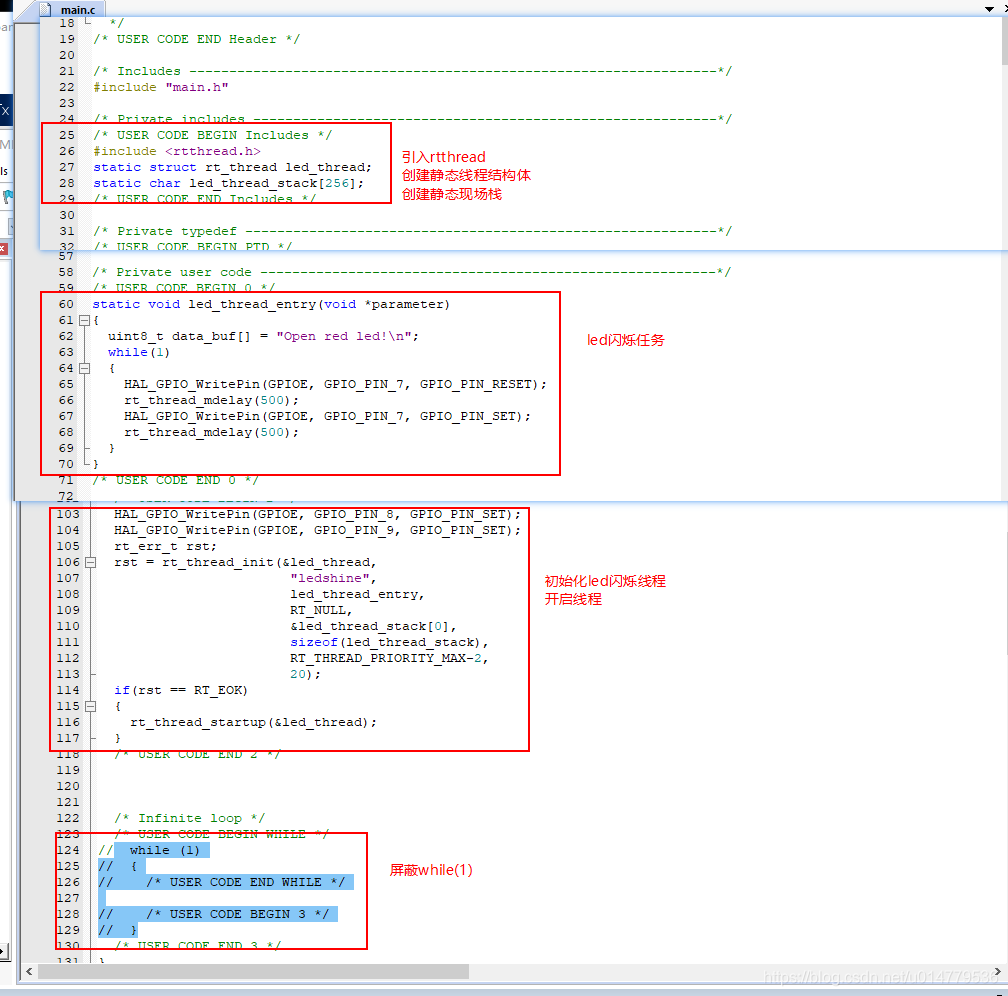The width and height of the screenshot is (1008, 996).
Task: Click the rt_err_t rst declaration
Action: pyautogui.click(x=165, y=547)
